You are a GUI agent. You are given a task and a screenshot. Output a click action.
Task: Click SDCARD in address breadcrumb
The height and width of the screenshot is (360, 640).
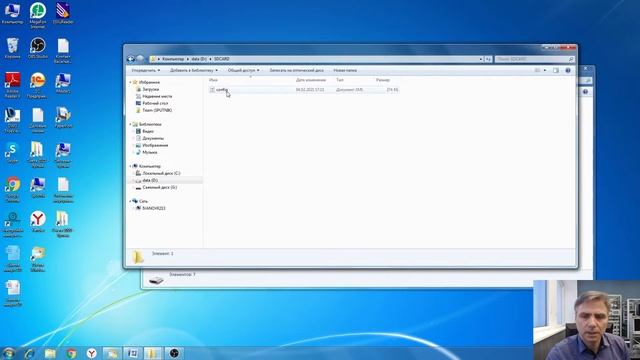(x=222, y=59)
